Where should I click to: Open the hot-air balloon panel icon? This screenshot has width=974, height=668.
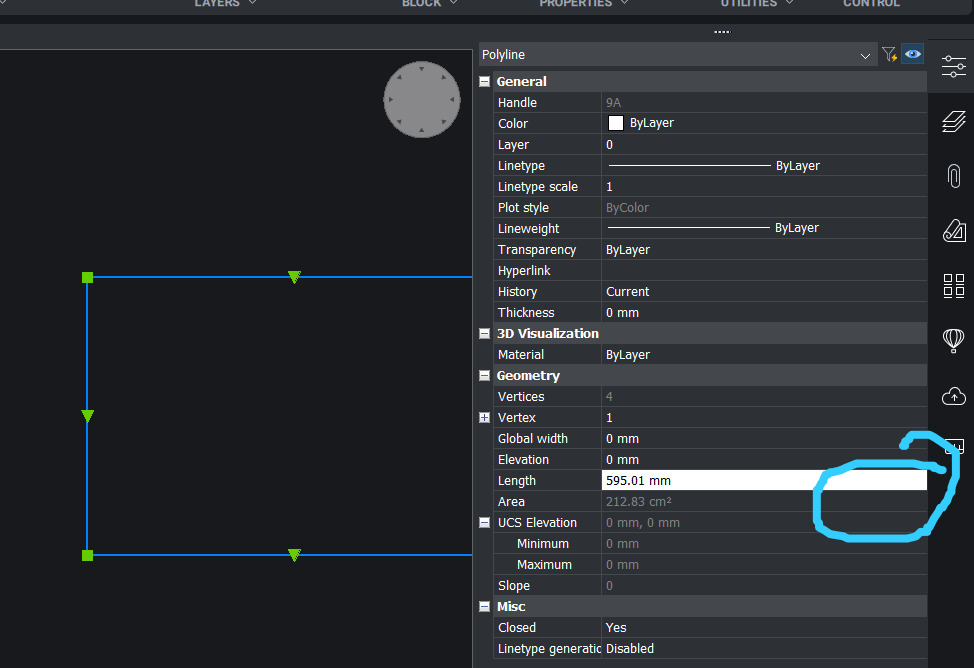pyautogui.click(x=953, y=341)
